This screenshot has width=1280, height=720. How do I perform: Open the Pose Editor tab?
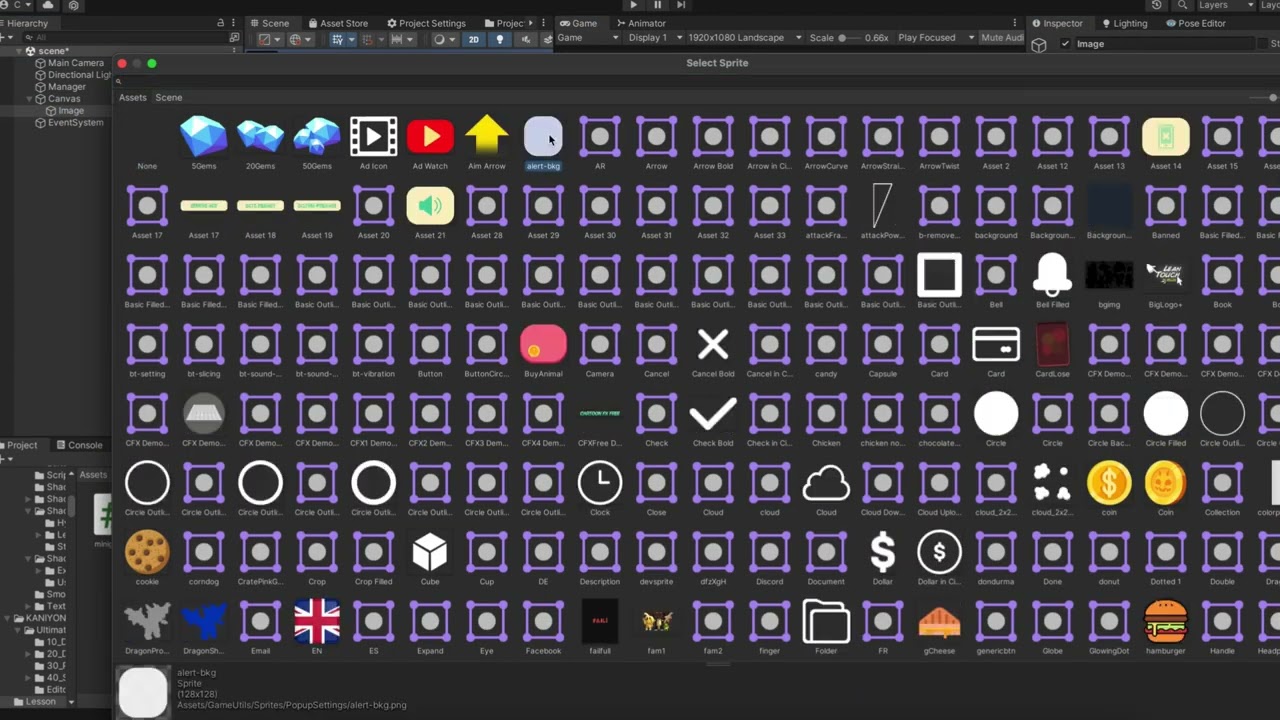coord(1195,23)
